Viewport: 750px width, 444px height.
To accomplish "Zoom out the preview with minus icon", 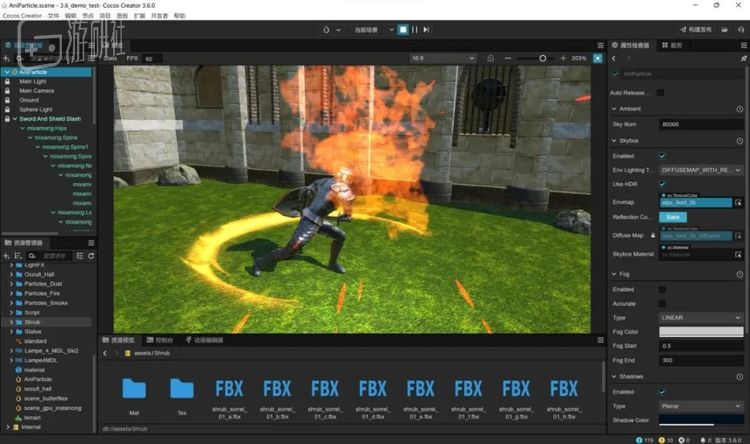I will [x=509, y=59].
